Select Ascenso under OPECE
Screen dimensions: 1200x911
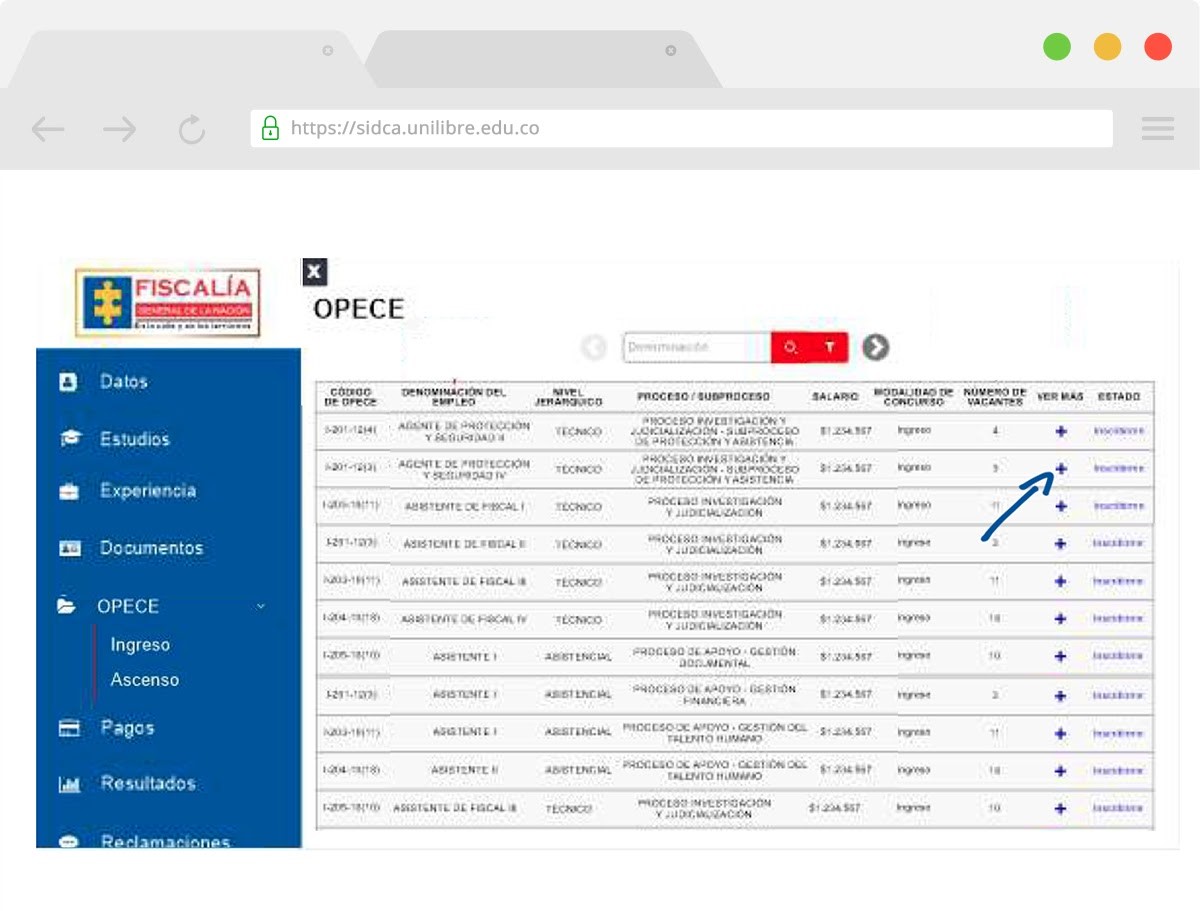coord(145,680)
